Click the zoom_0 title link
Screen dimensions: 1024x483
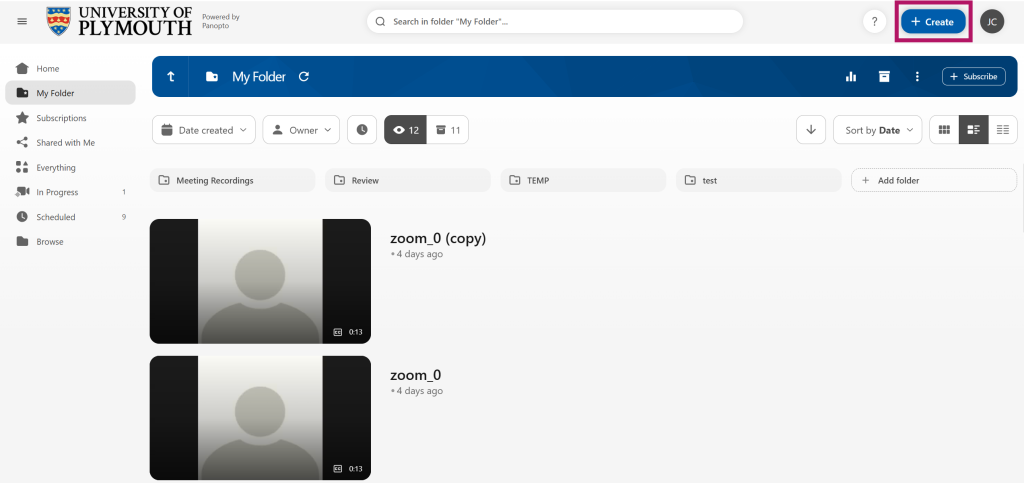[415, 375]
